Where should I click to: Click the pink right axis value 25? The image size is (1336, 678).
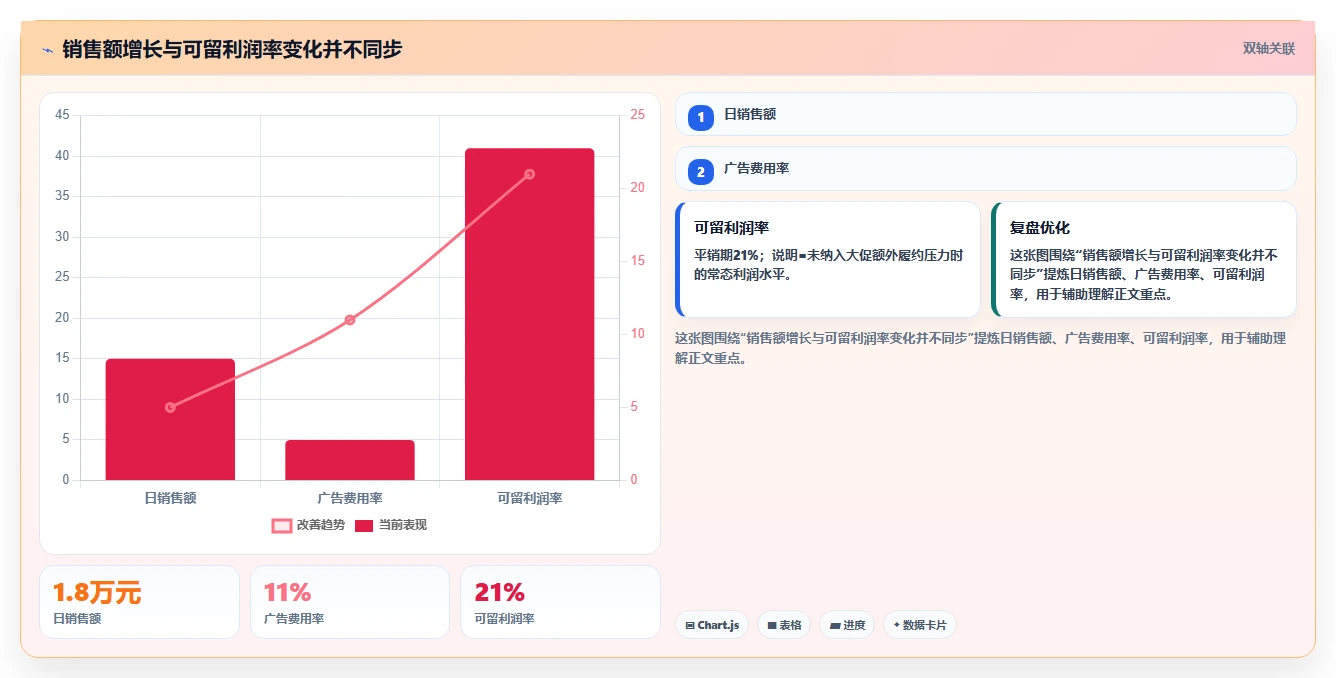638,115
